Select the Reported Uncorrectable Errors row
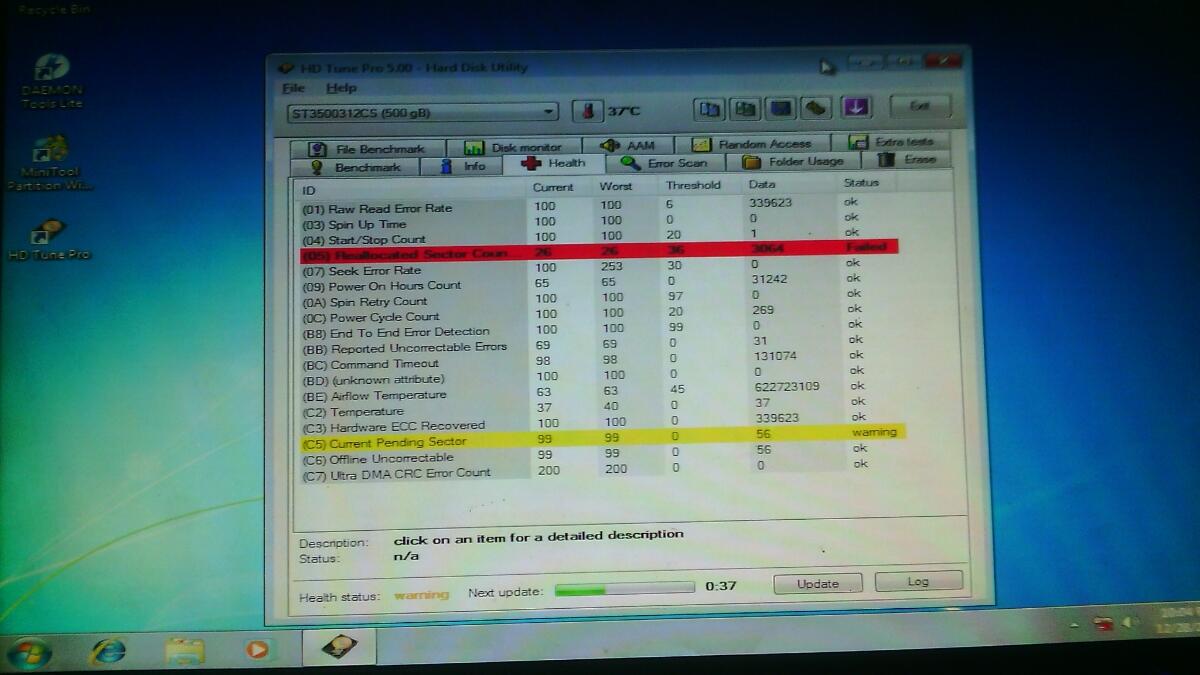The image size is (1200, 675). point(599,346)
